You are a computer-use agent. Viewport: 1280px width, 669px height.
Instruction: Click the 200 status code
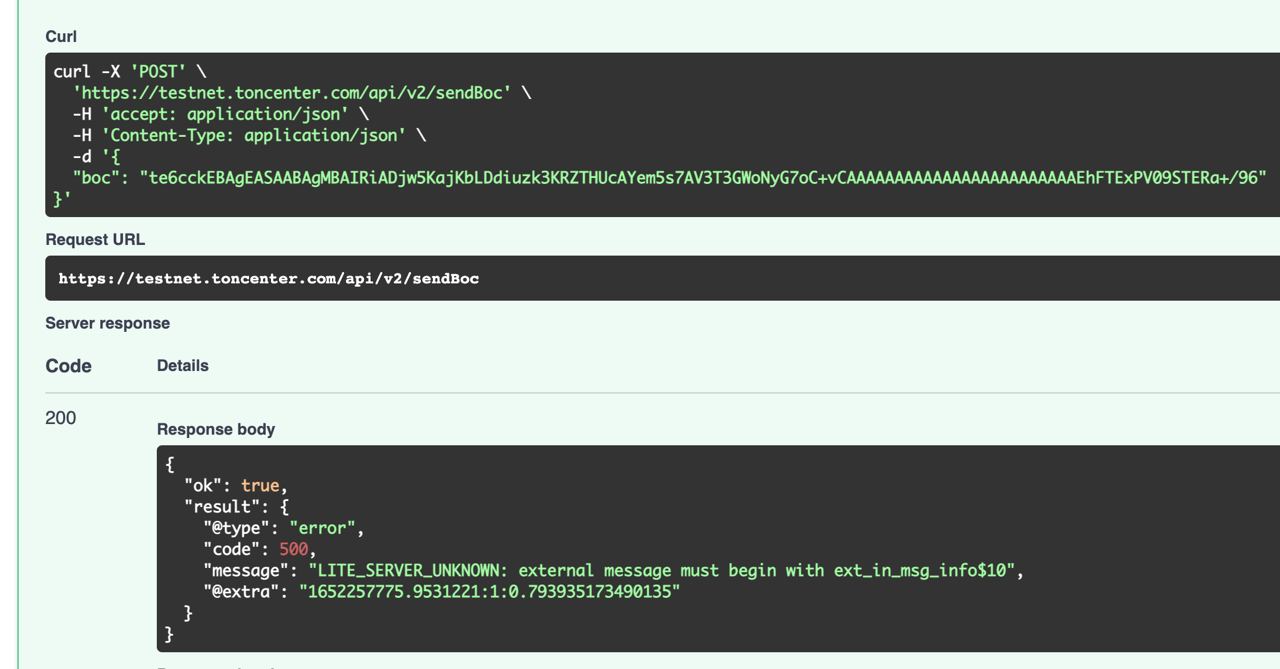click(x=60, y=418)
